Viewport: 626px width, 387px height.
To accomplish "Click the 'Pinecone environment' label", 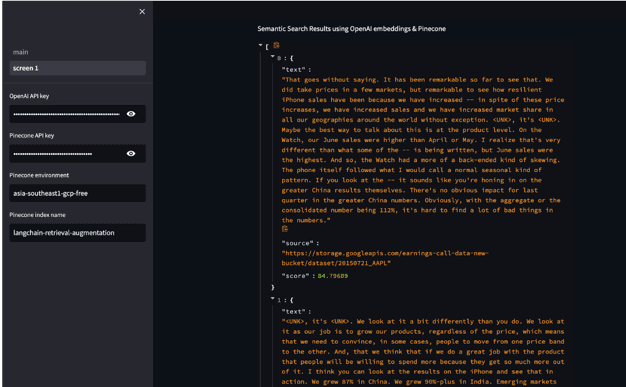I will [39, 175].
